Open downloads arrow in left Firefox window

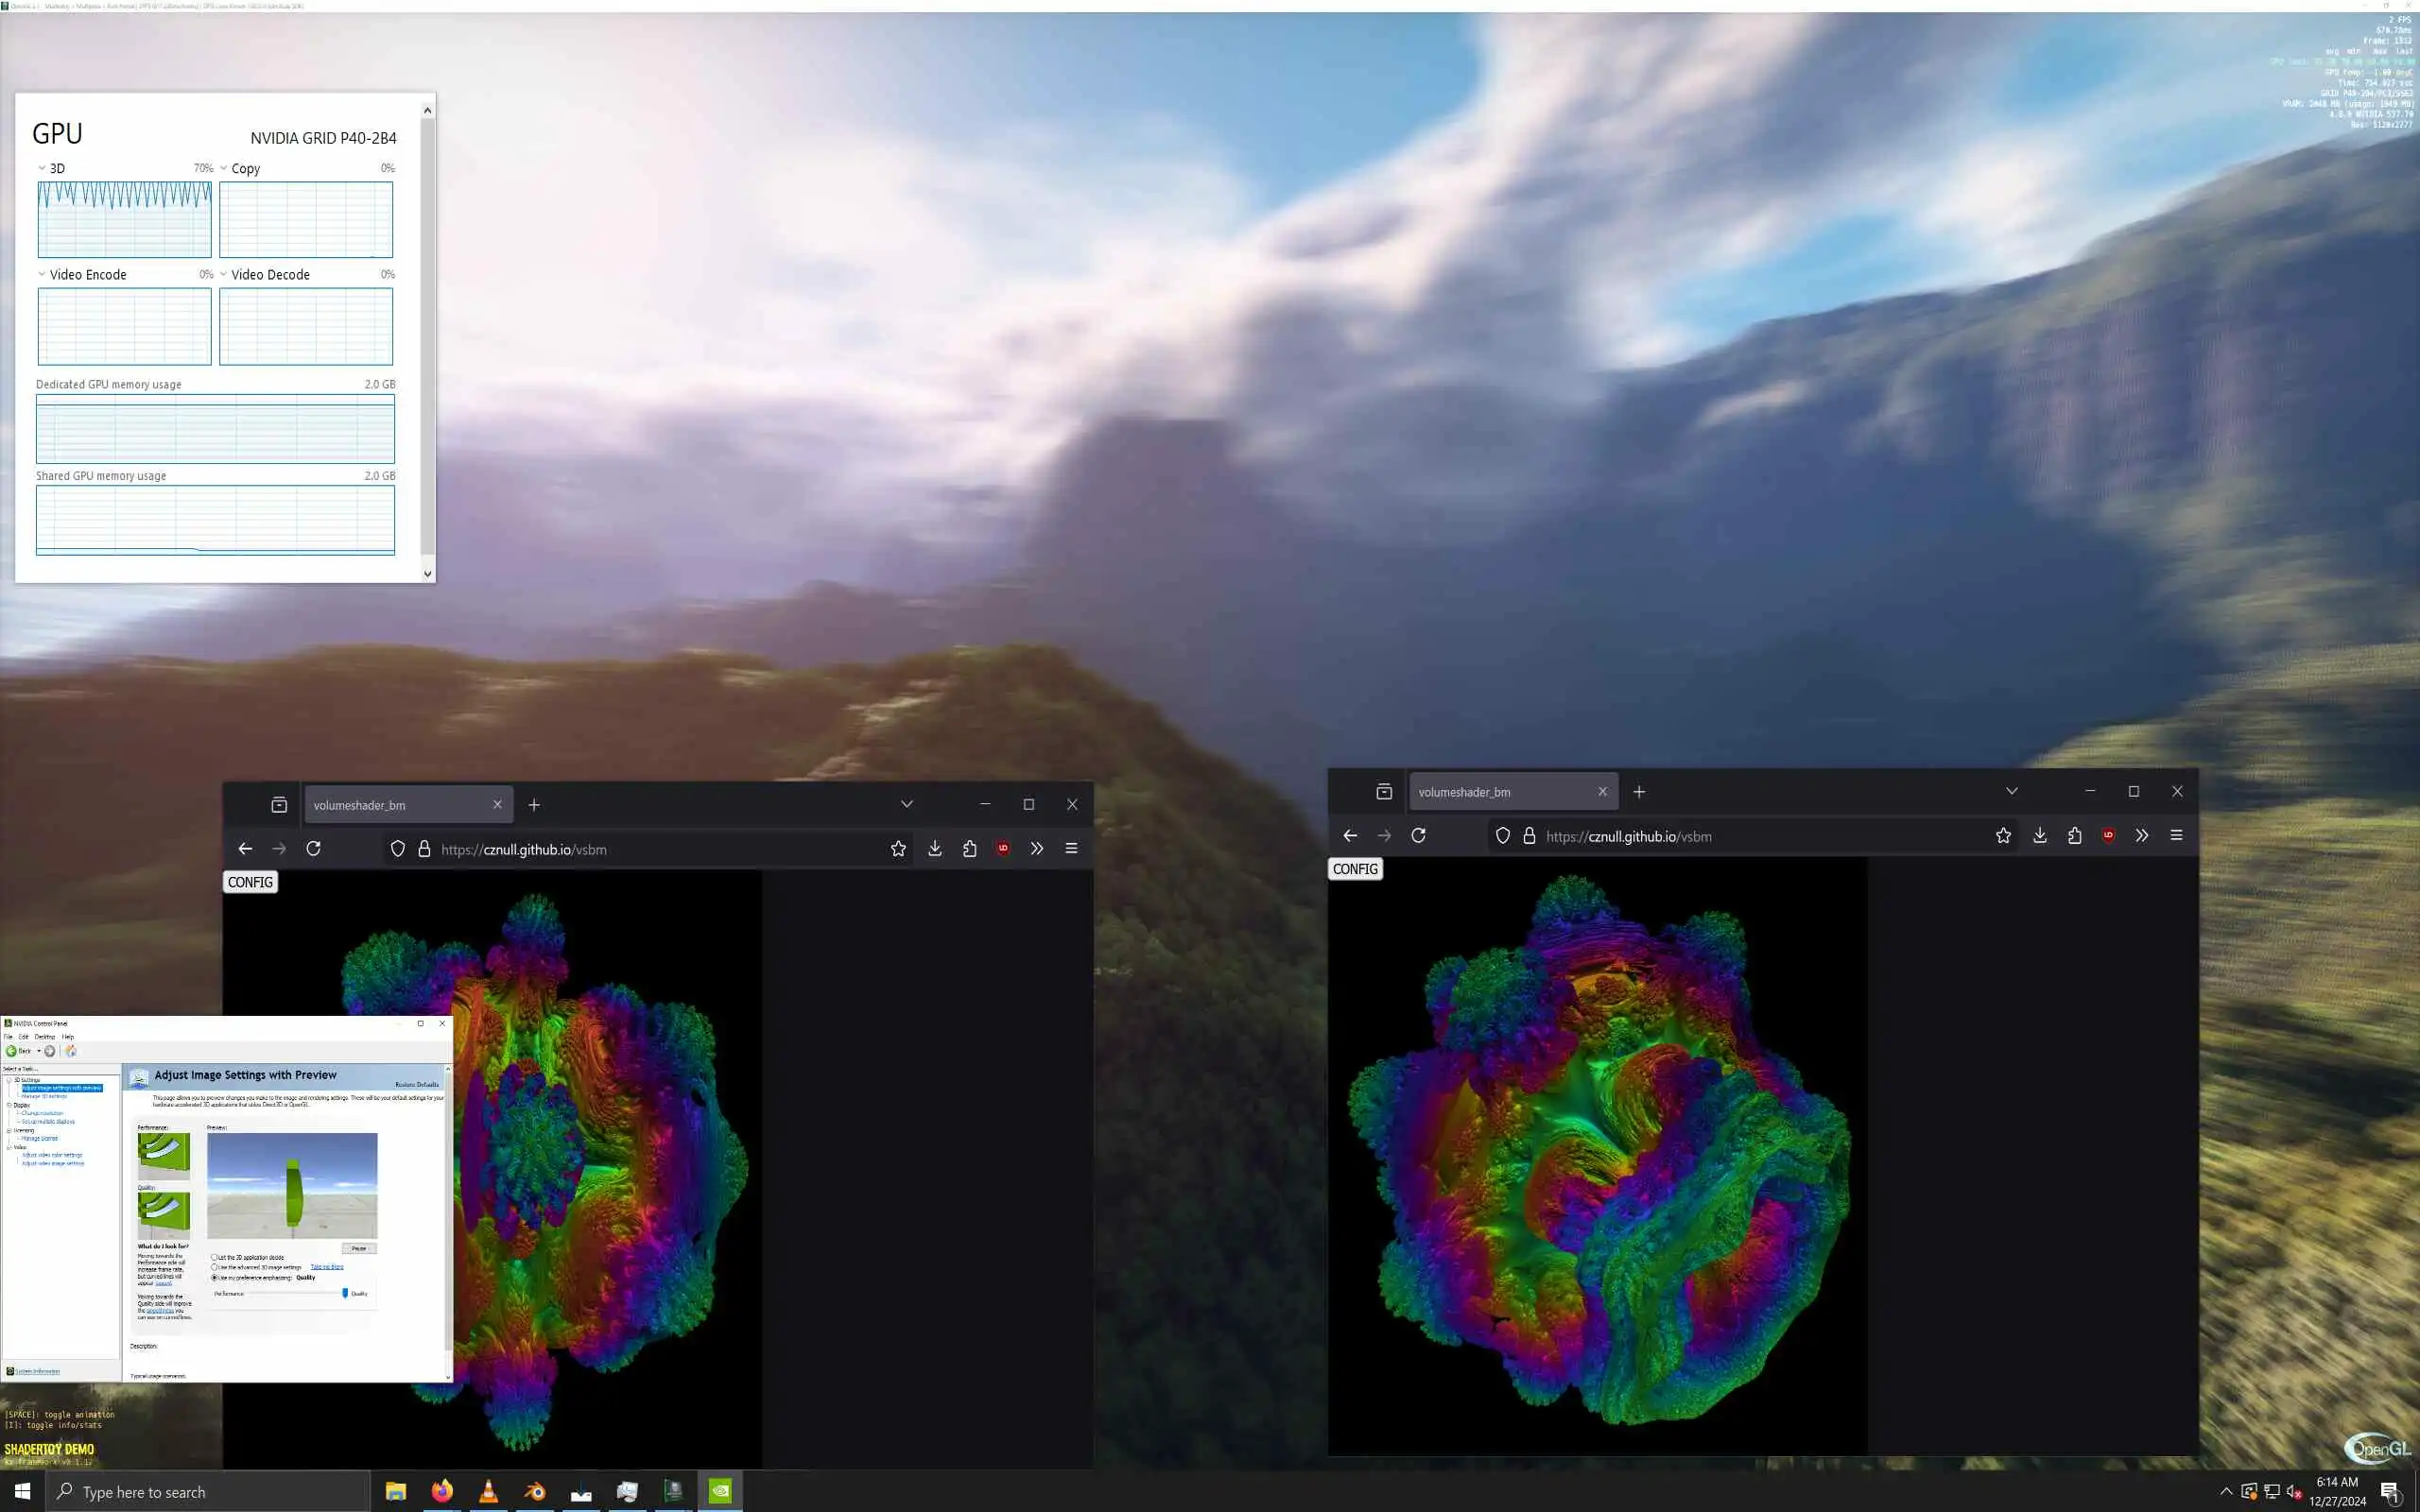[x=935, y=849]
